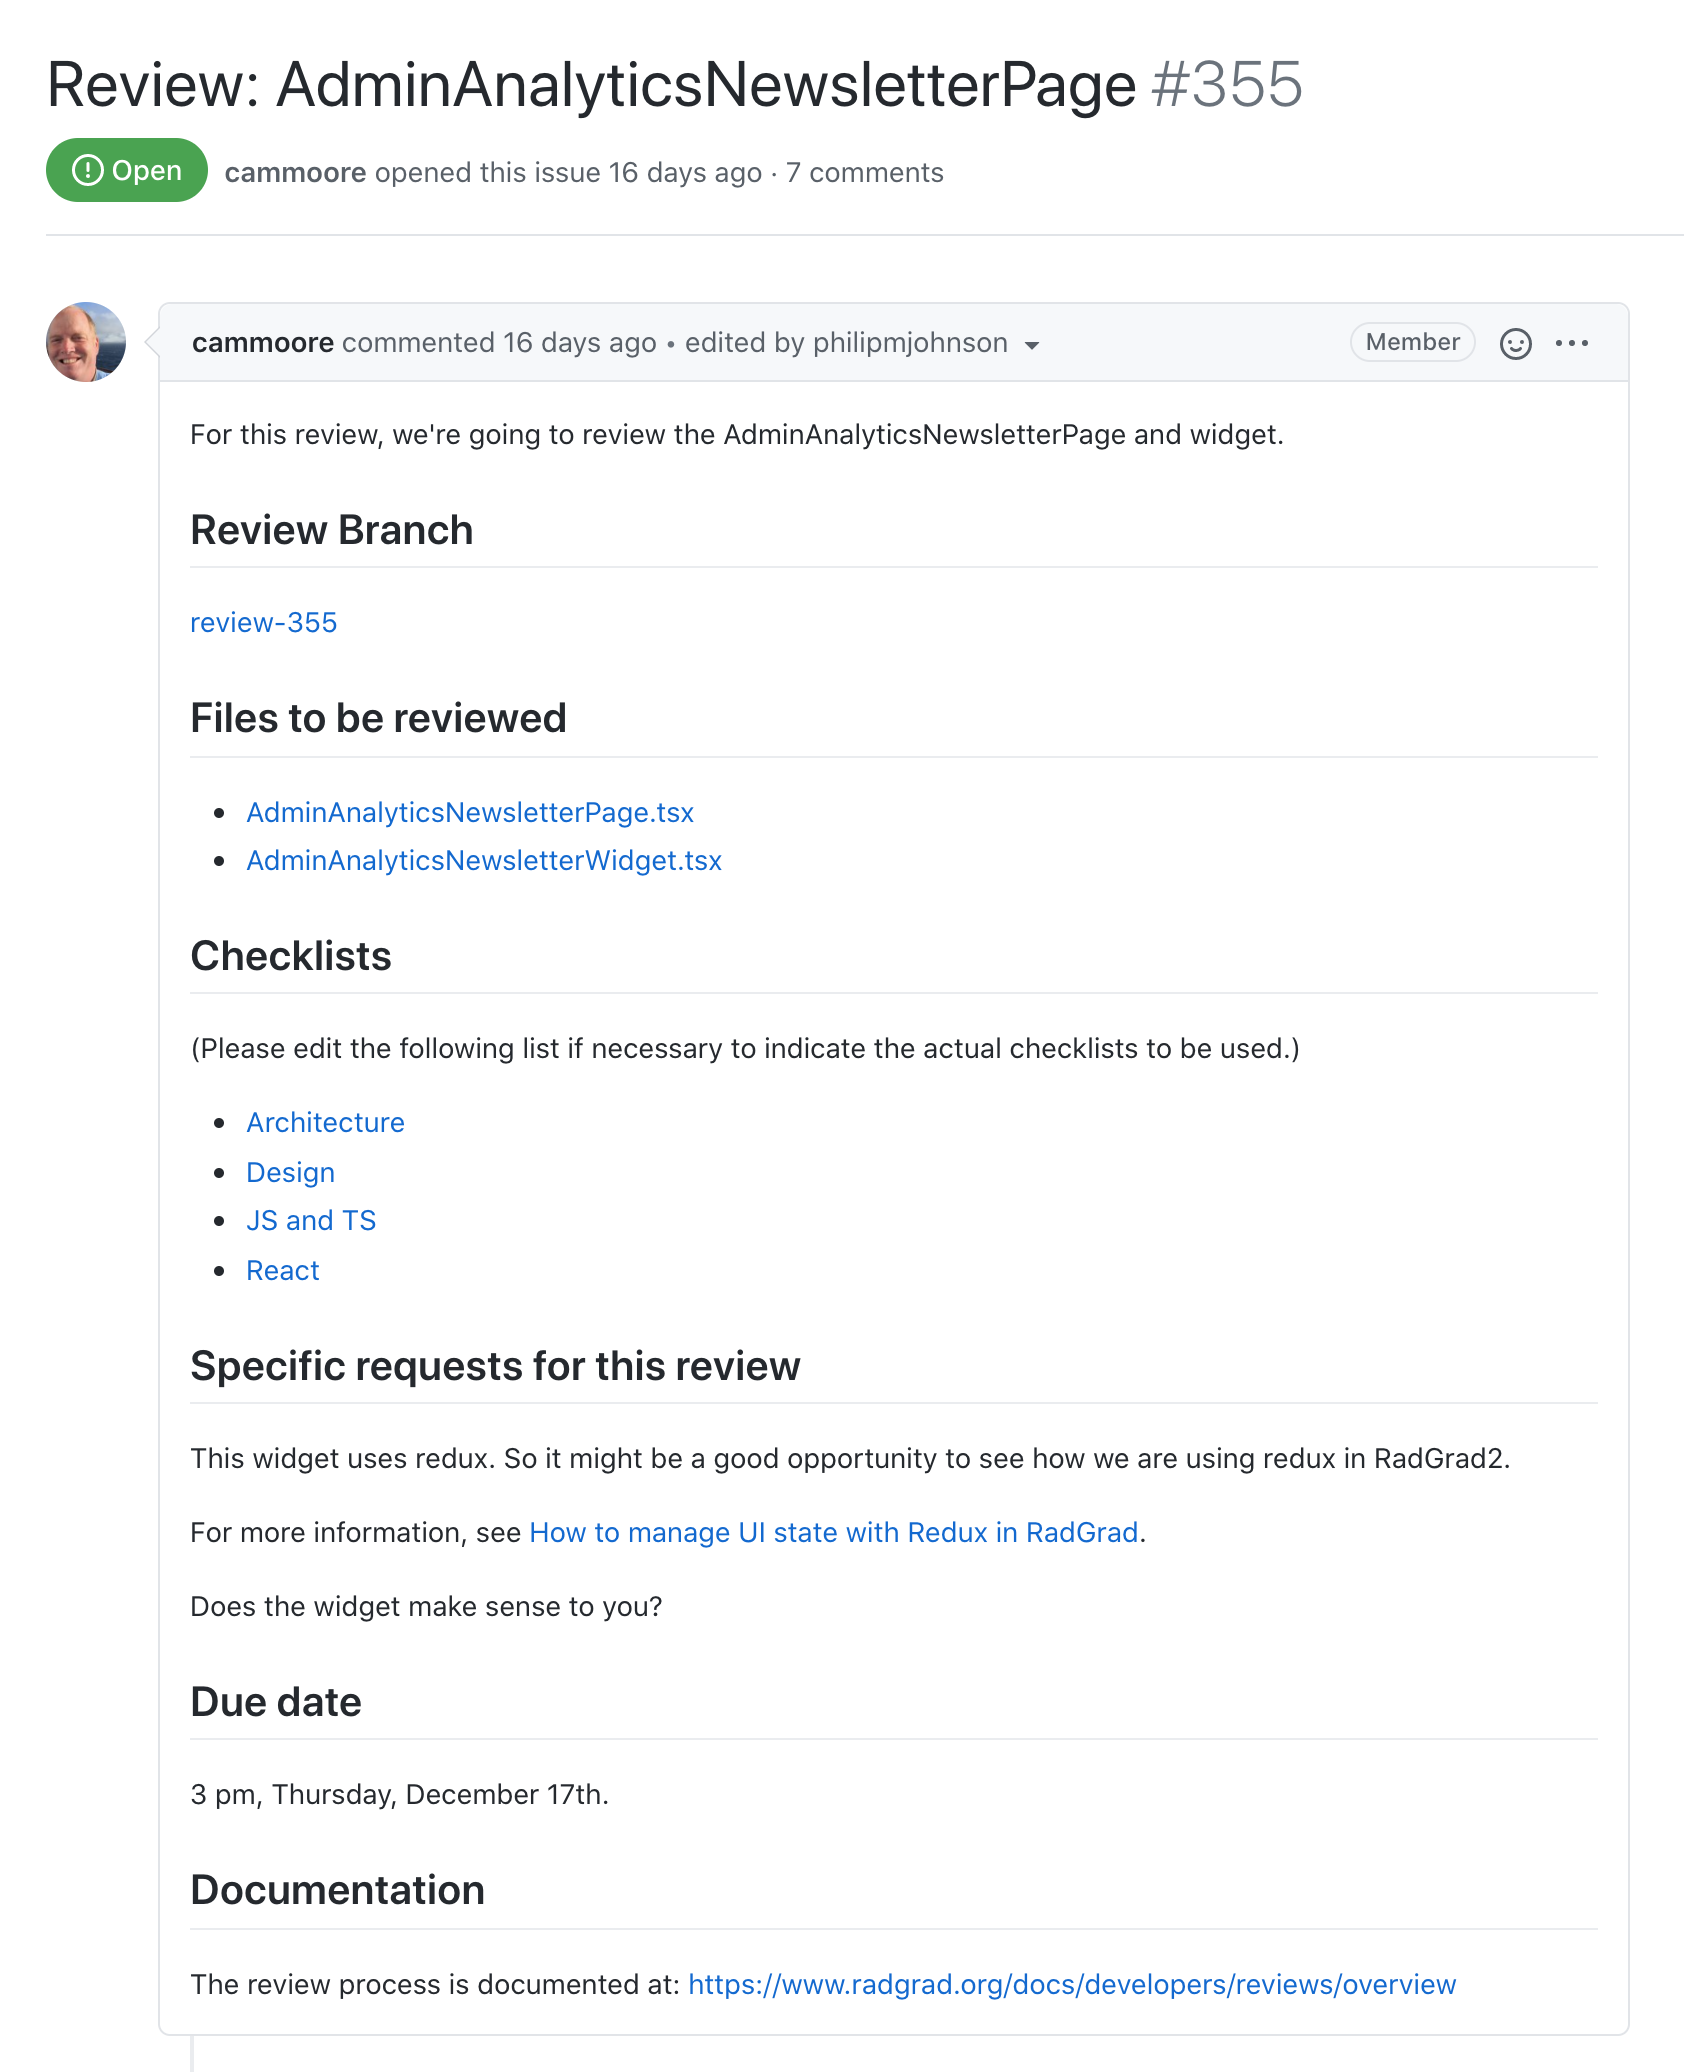
Task: Click cammoore's profile avatar
Action: click(x=86, y=342)
